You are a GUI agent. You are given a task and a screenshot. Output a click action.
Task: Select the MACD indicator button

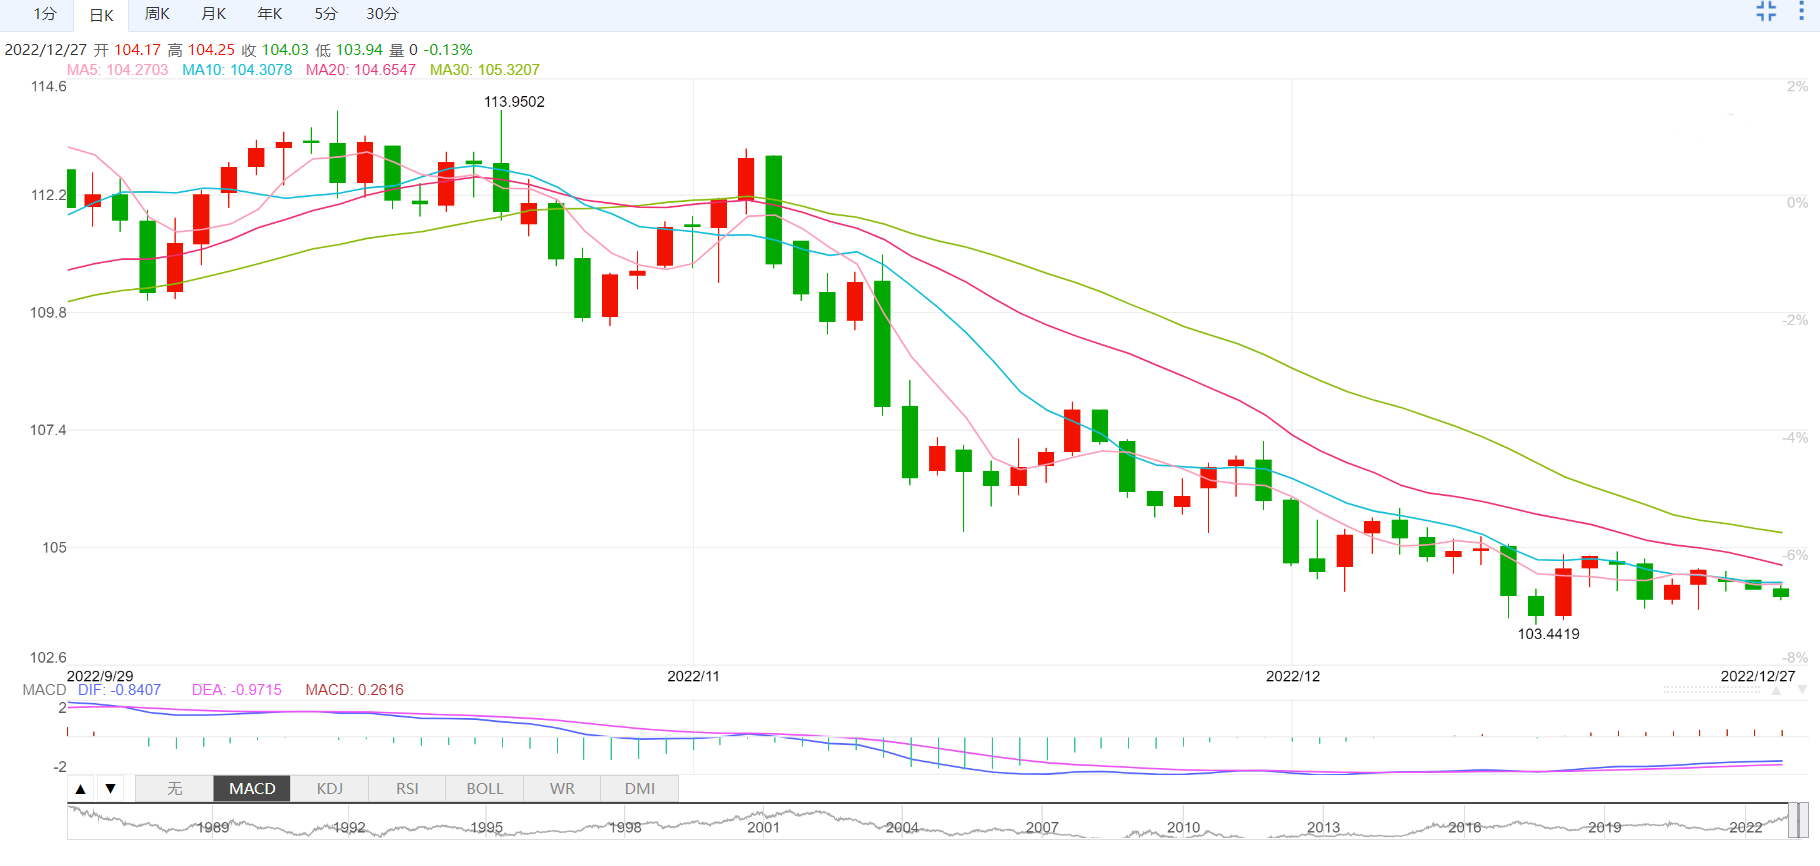[252, 789]
